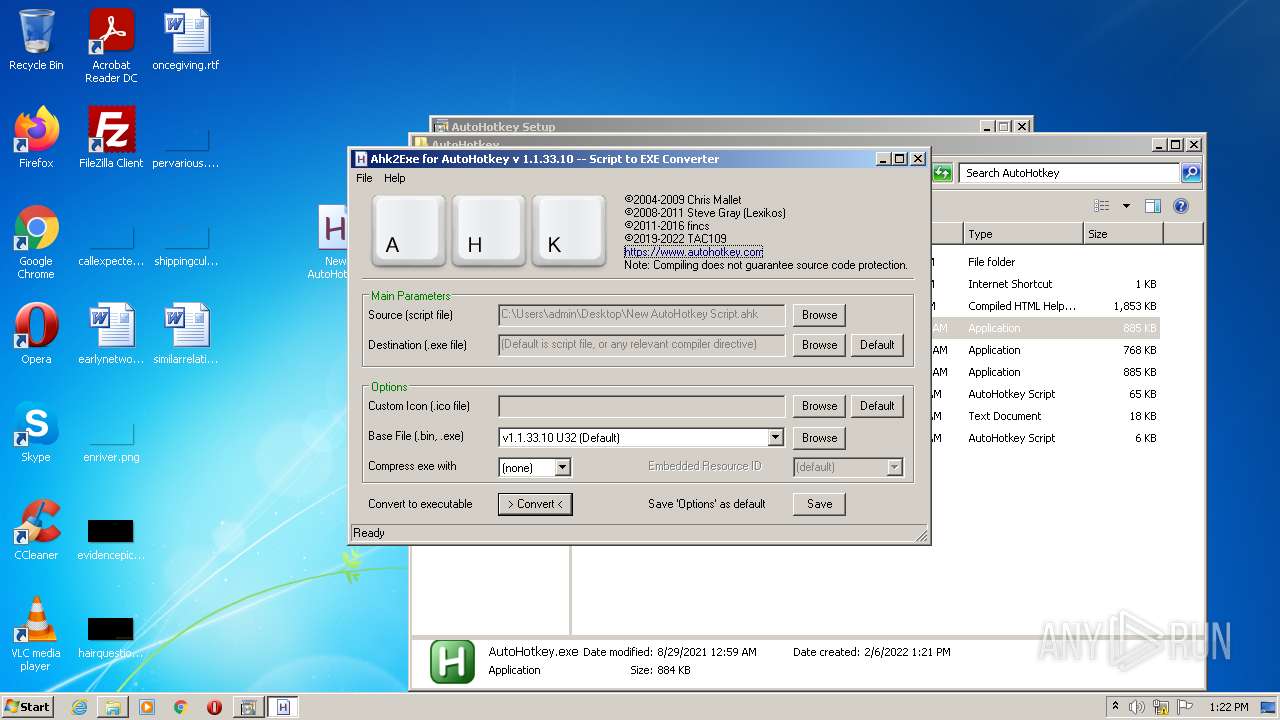Click Opera icon in taskbar
This screenshot has width=1280, height=720.
214,707
